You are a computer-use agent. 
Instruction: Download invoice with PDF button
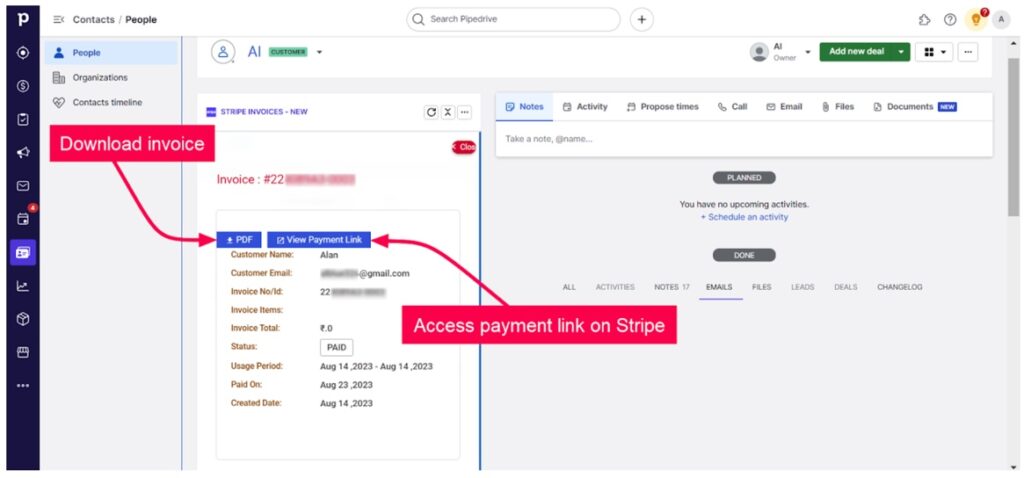pyautogui.click(x=239, y=240)
